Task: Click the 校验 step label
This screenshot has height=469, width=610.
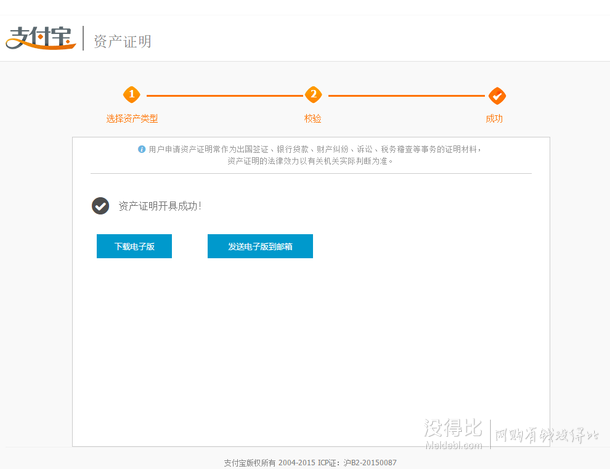Action: [313, 119]
